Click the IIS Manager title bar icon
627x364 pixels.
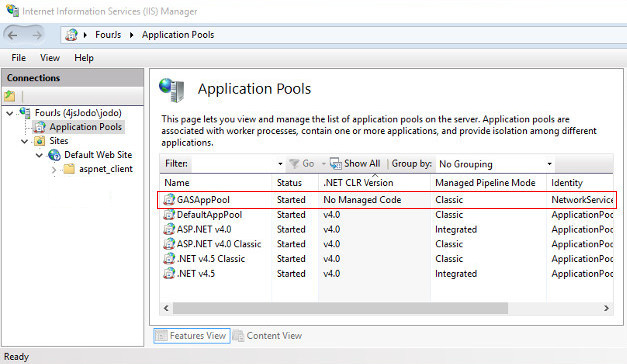pyautogui.click(x=12, y=10)
